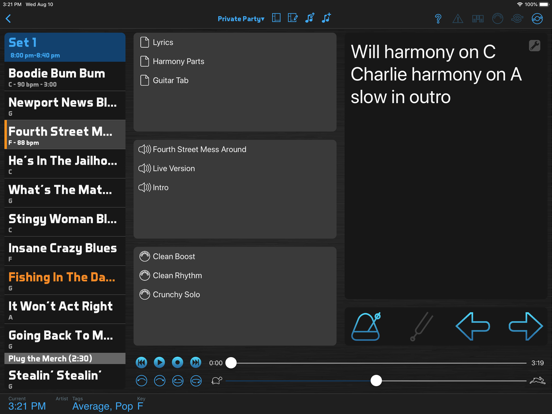
Task: Start recording with the record button
Action: (x=177, y=362)
